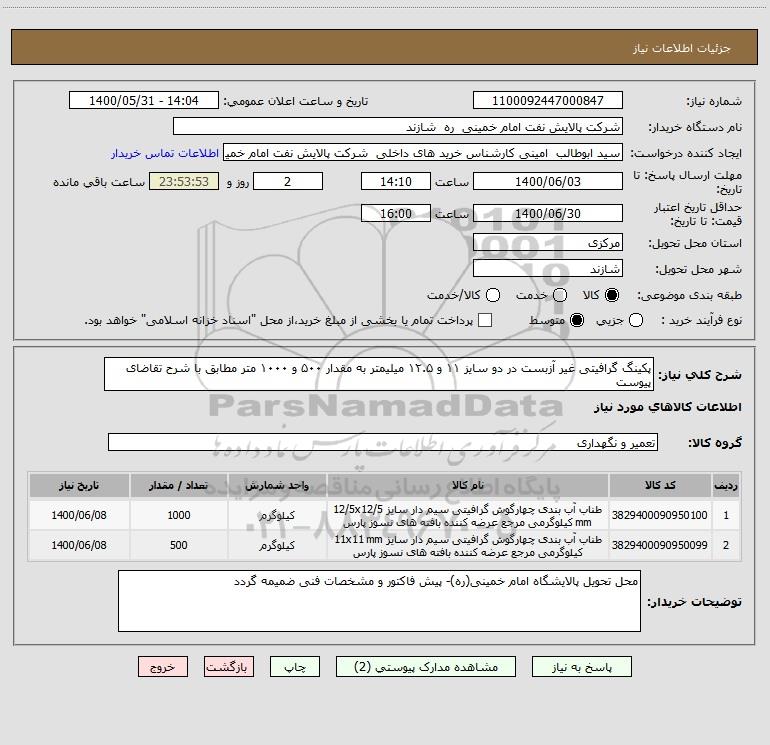Click need date 1400/06/08 in row 2
Image resolution: width=770 pixels, height=745 pixels.
(79, 546)
